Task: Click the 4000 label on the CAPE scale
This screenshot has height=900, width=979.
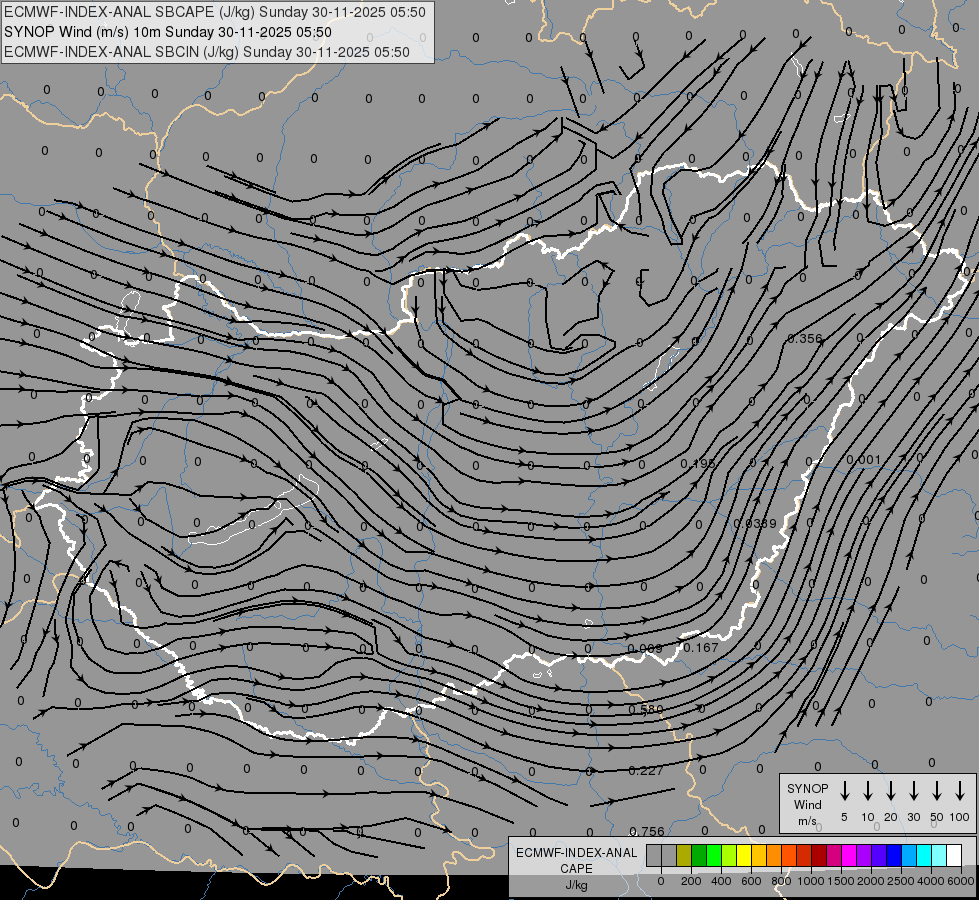Action: 931,881
